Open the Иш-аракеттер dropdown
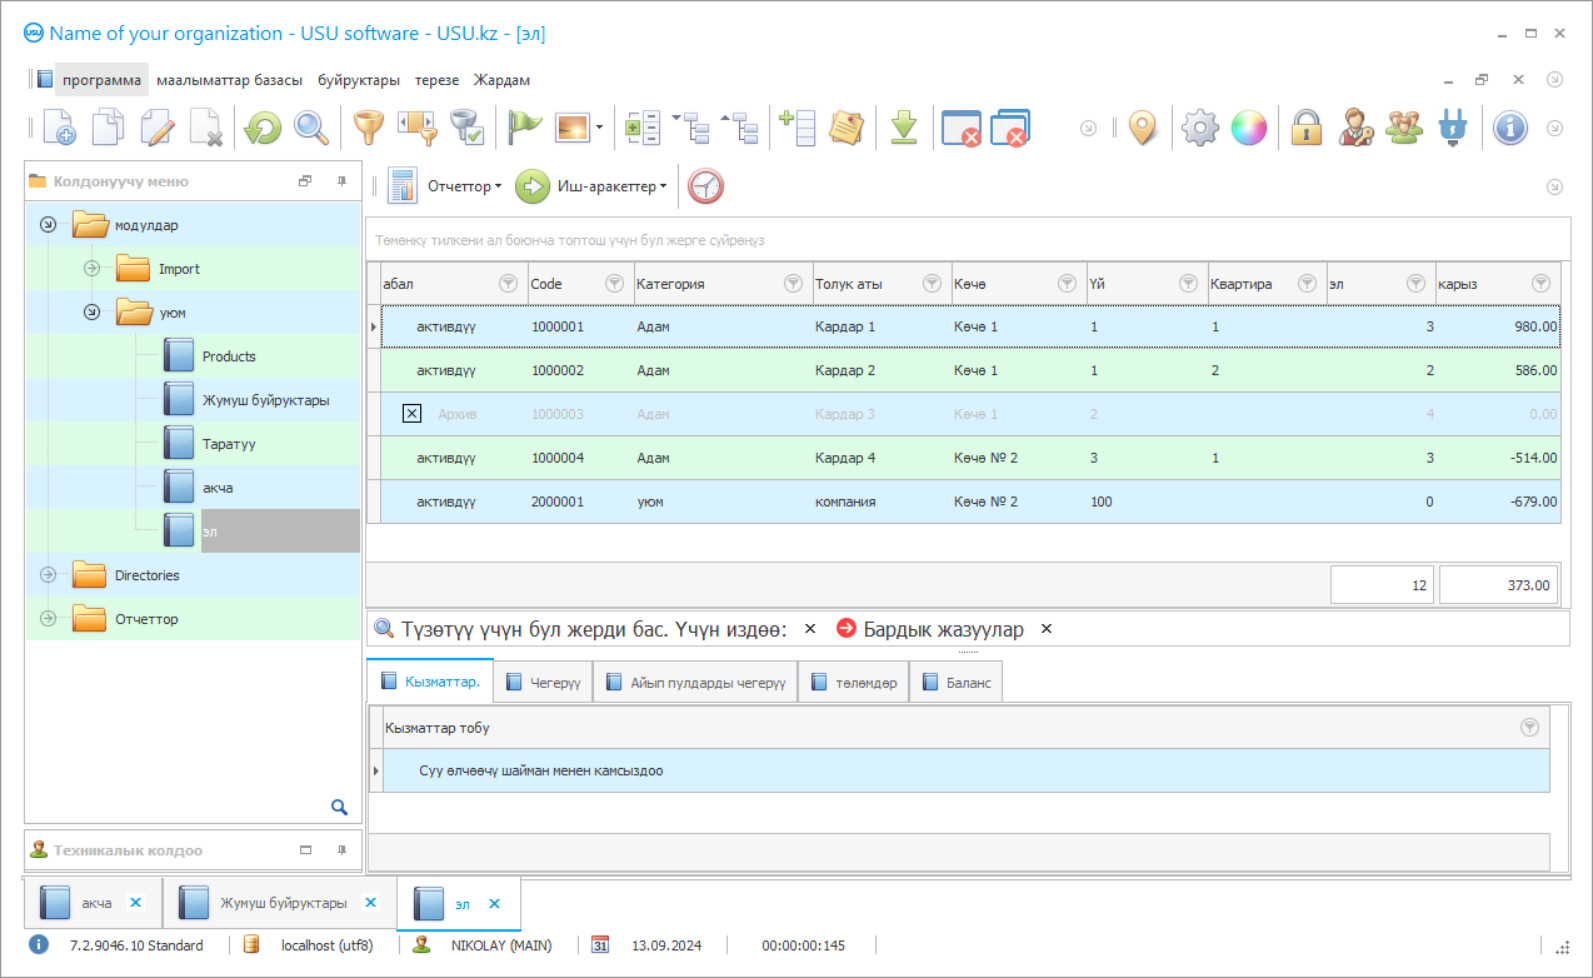 click(x=611, y=186)
